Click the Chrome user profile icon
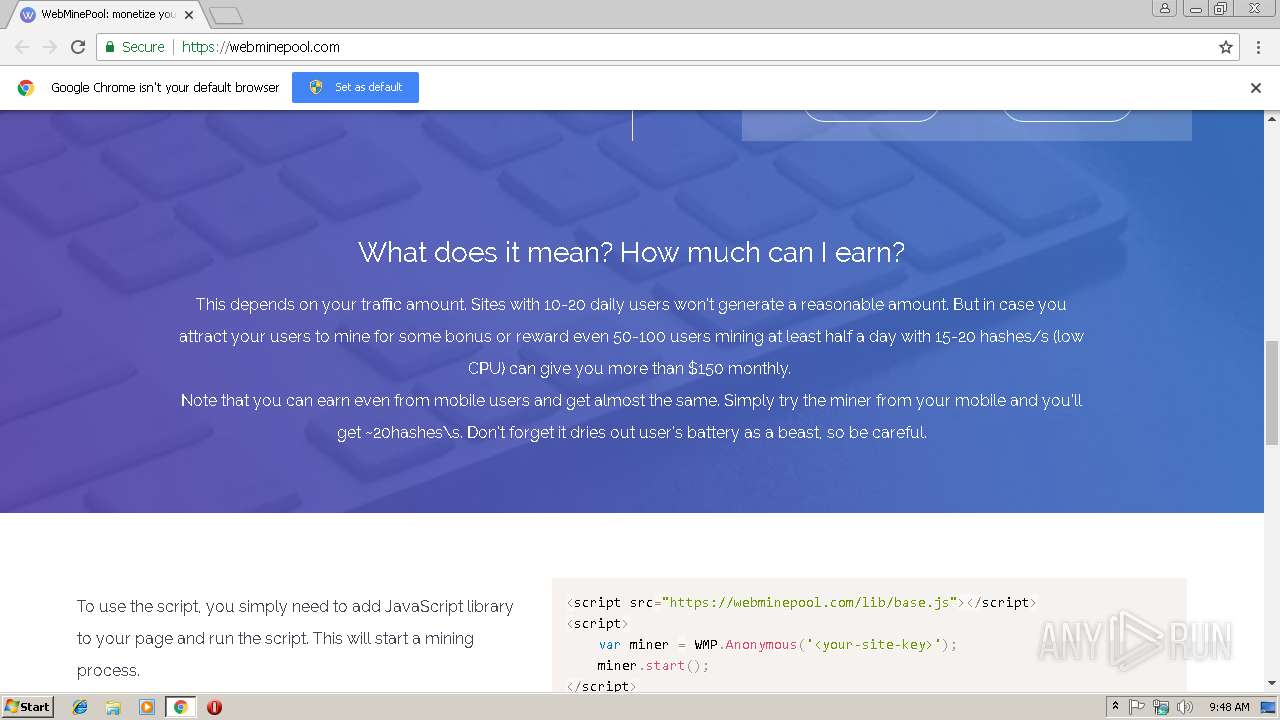Viewport: 1280px width, 720px height. tap(1165, 8)
